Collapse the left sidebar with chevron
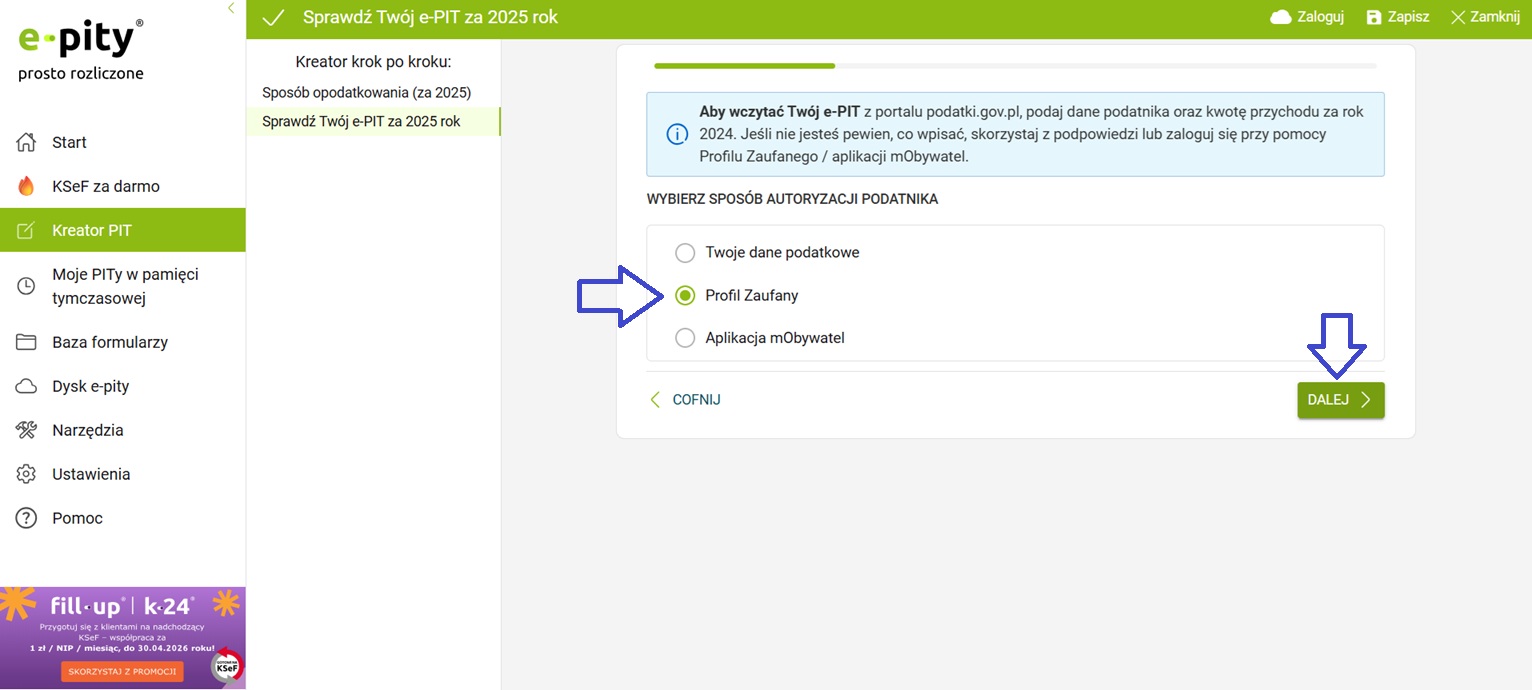 [x=231, y=8]
